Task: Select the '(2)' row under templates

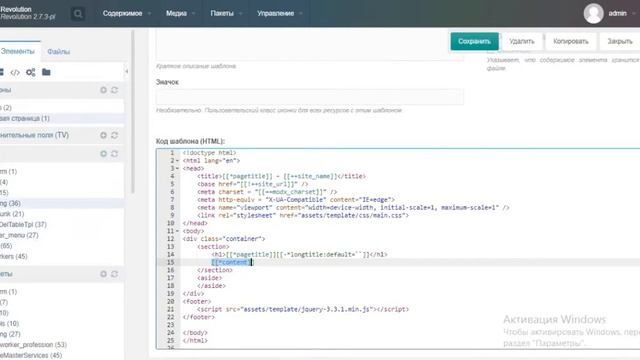Action: (62, 108)
